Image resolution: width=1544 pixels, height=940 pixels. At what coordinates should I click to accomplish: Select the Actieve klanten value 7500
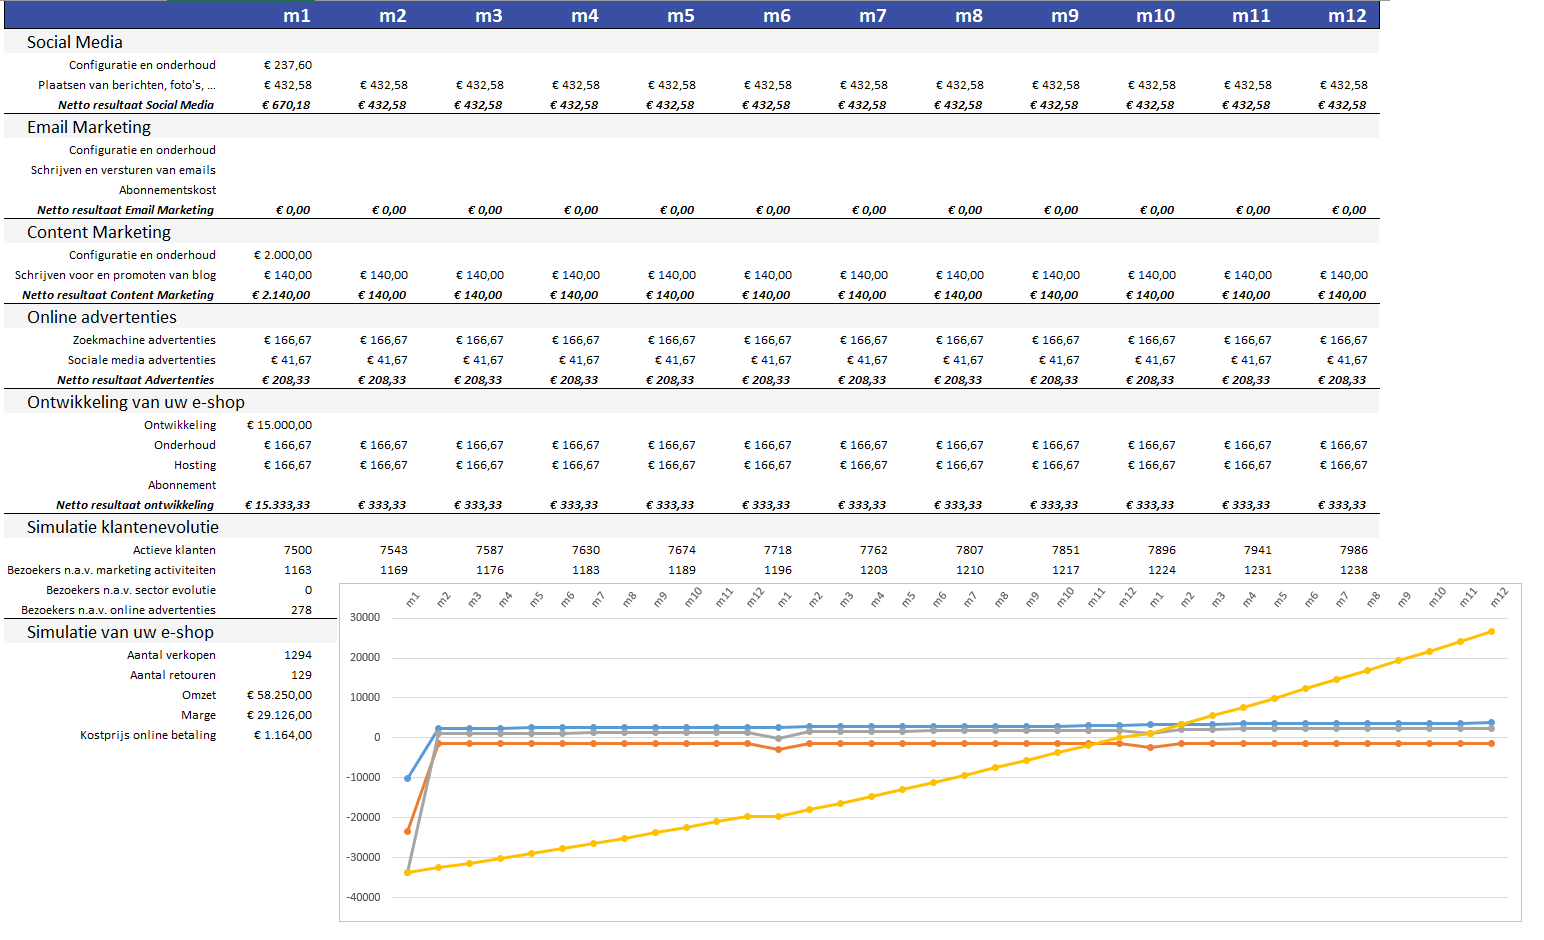coord(297,550)
